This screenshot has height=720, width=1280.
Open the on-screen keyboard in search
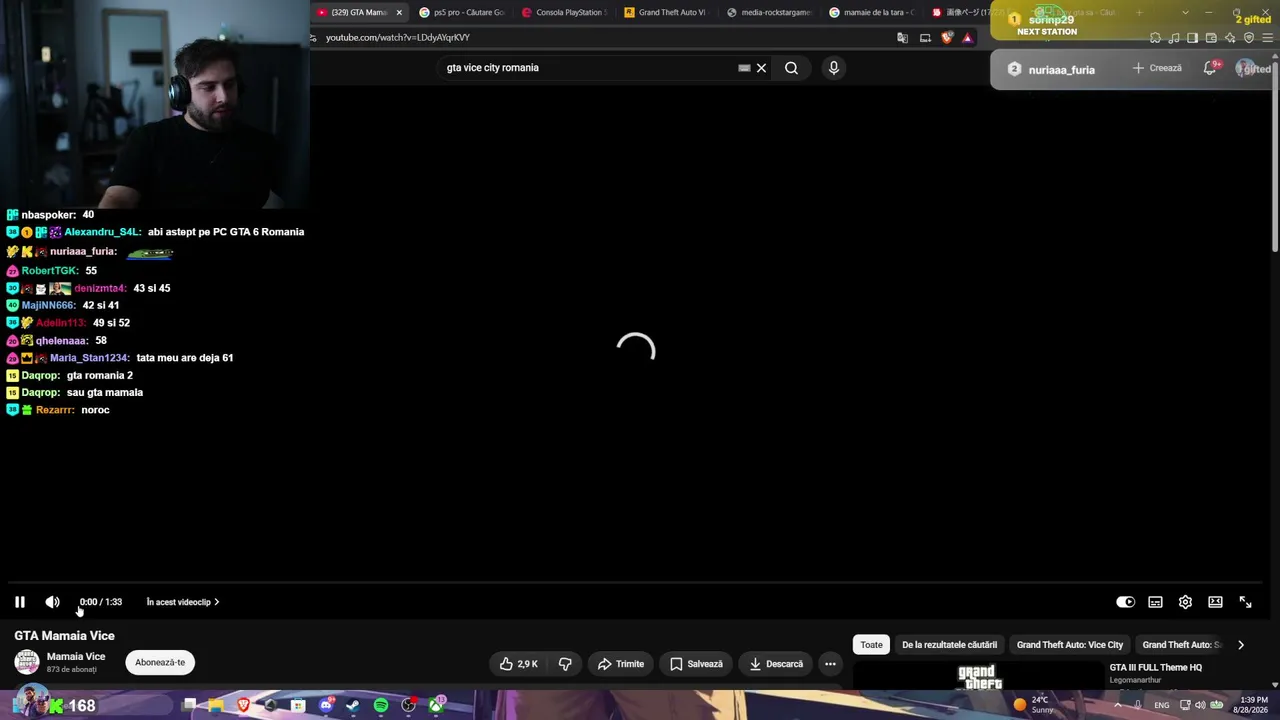click(x=744, y=68)
